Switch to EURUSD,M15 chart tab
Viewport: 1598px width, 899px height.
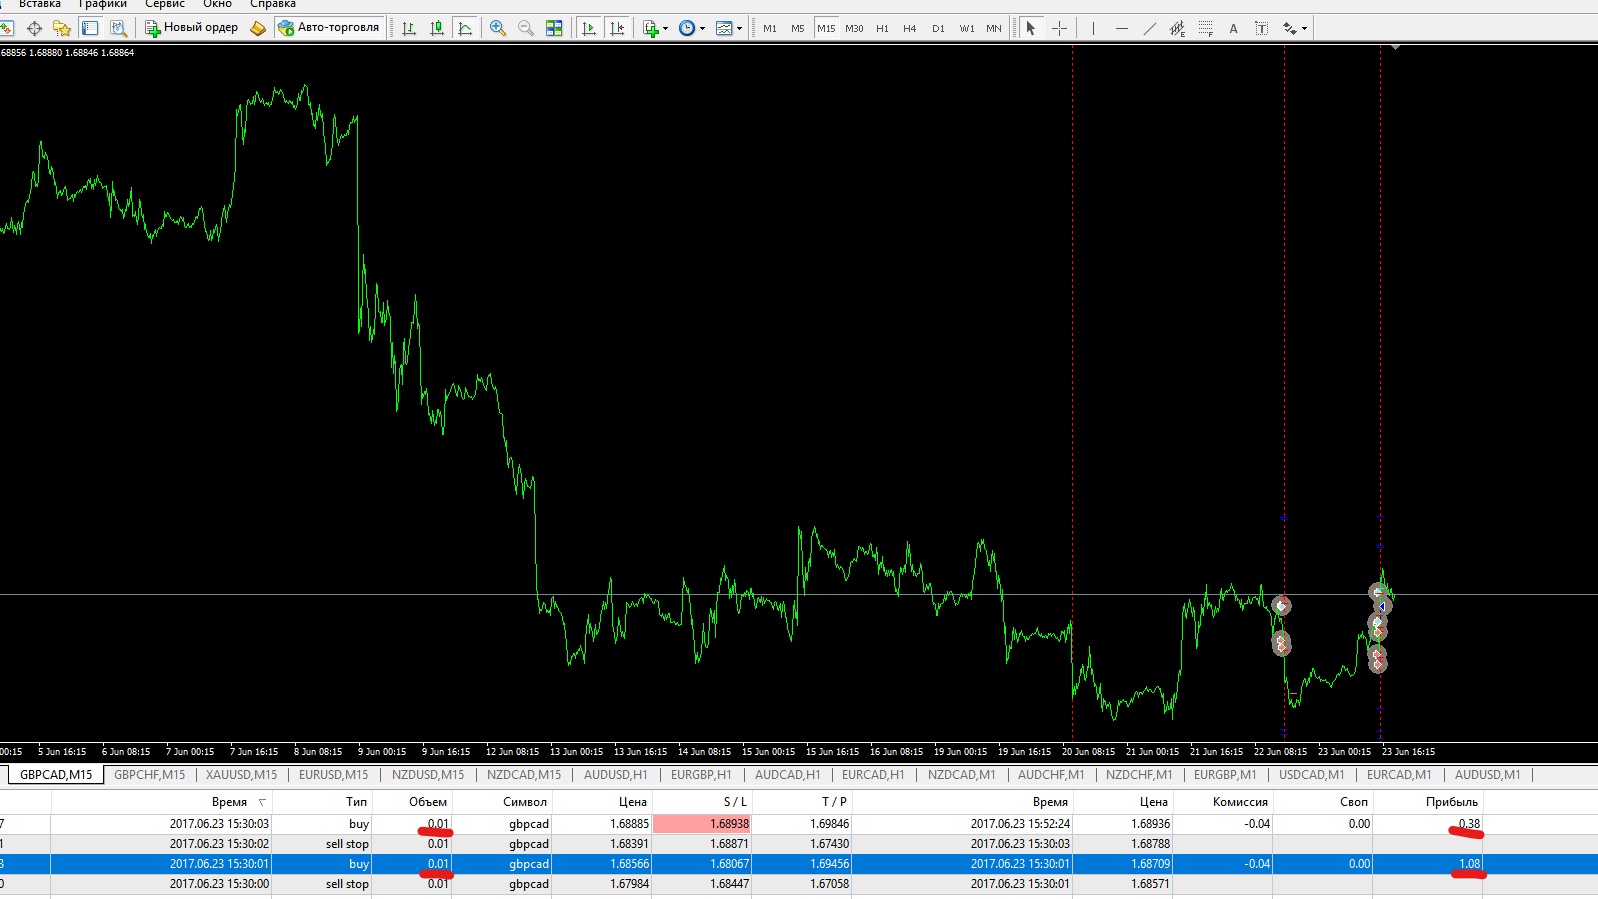point(333,775)
